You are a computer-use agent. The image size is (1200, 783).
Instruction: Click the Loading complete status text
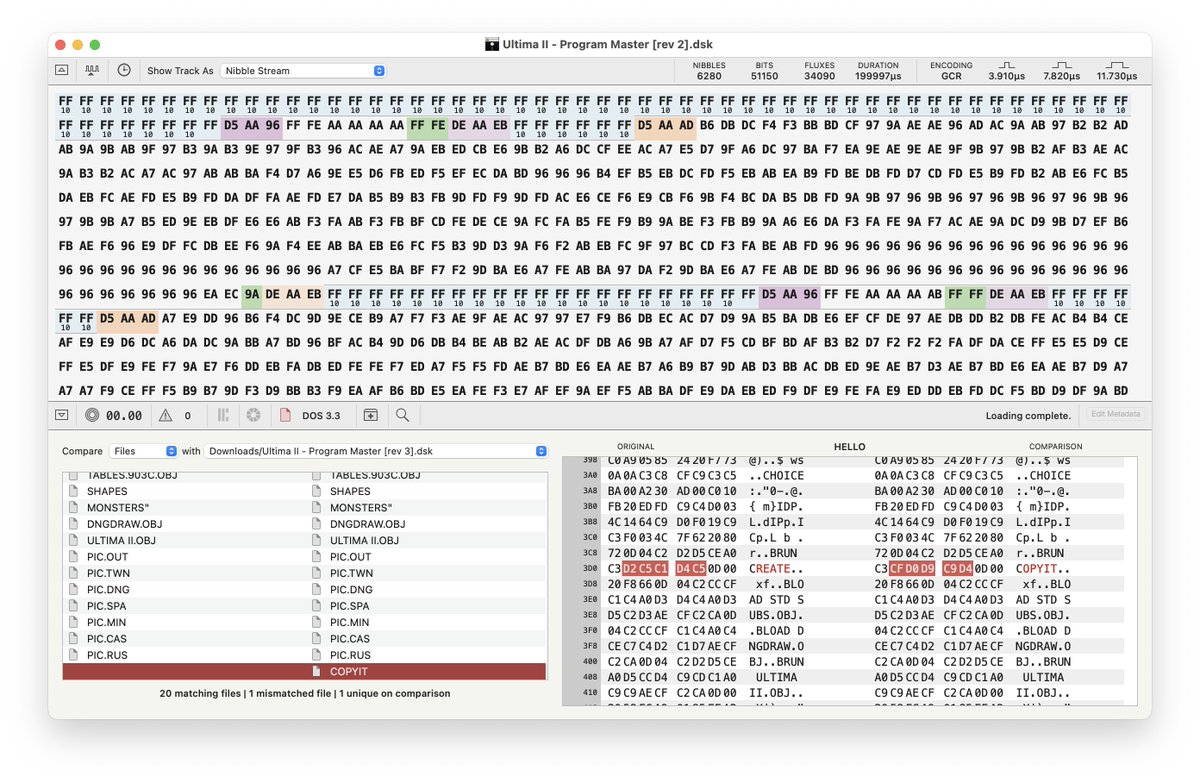tap(1028, 415)
